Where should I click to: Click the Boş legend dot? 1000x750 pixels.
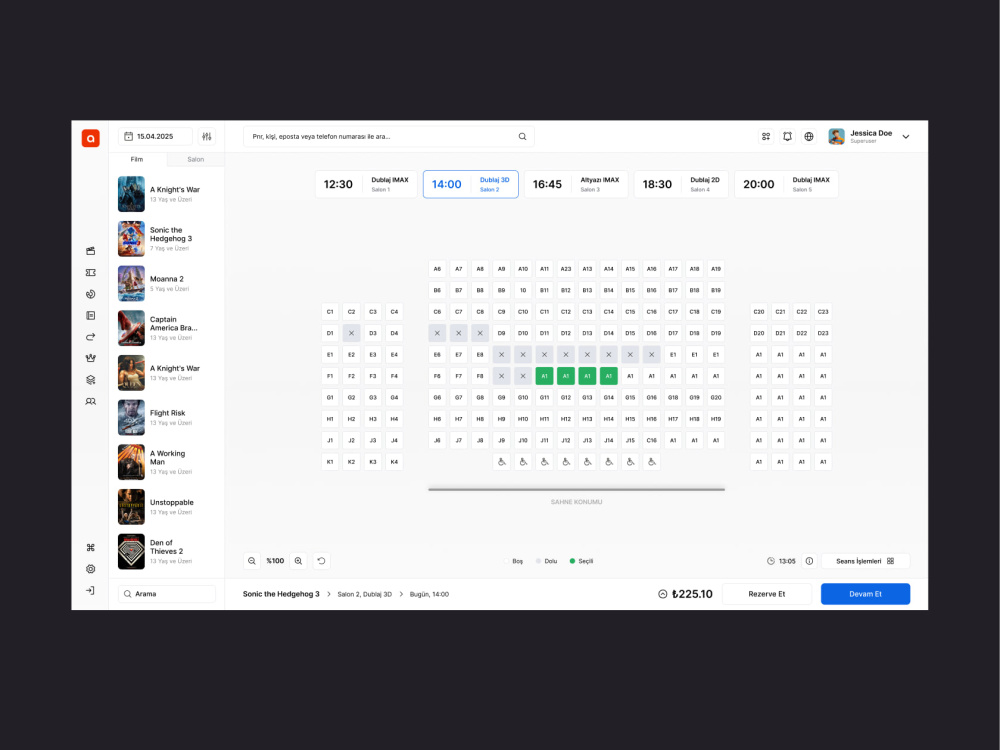[506, 561]
